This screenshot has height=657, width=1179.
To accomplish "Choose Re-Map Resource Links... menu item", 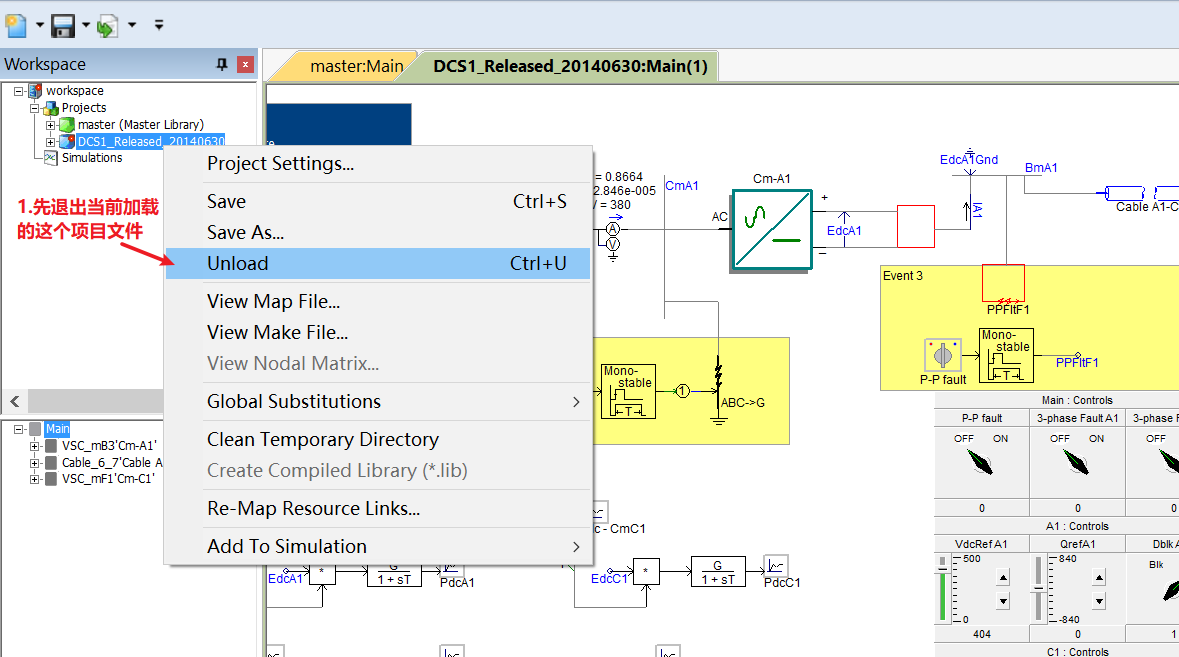I will [x=377, y=509].
